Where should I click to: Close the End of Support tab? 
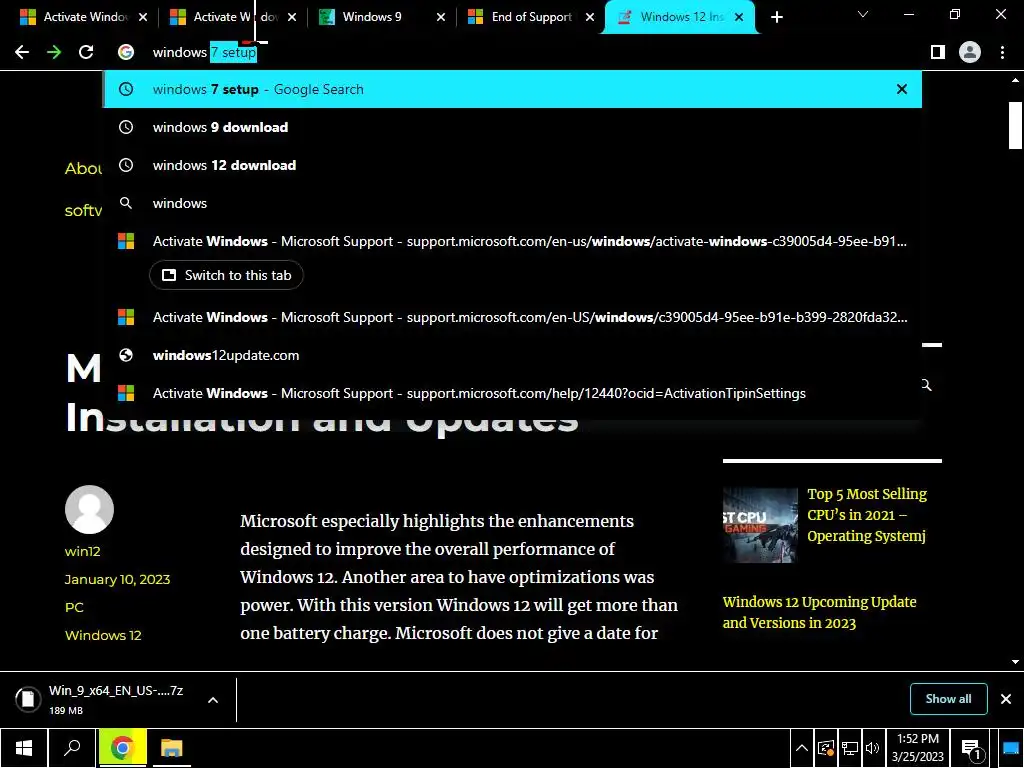coord(590,18)
